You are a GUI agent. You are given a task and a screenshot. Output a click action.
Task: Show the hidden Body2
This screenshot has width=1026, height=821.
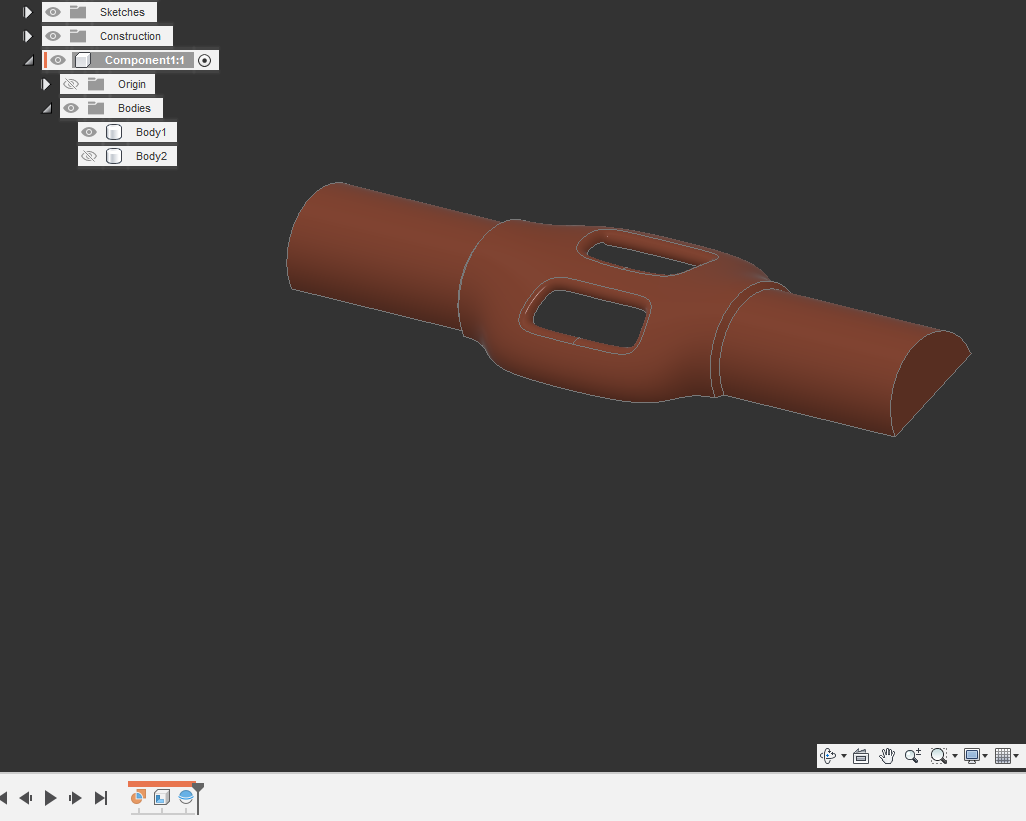coord(89,155)
